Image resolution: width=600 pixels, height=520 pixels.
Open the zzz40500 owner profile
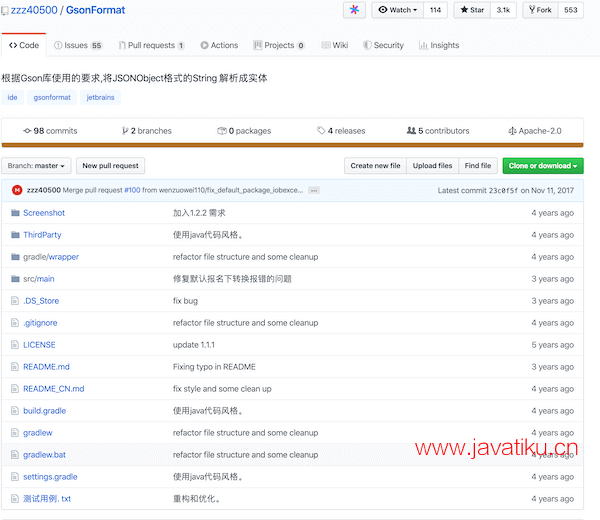point(34,10)
